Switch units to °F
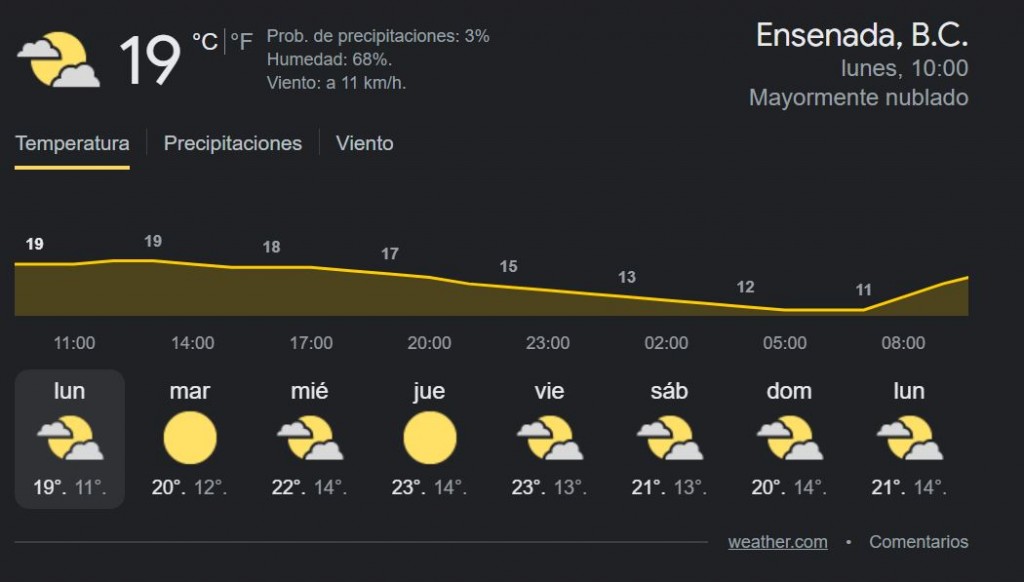This screenshot has height=582, width=1024. click(x=241, y=42)
